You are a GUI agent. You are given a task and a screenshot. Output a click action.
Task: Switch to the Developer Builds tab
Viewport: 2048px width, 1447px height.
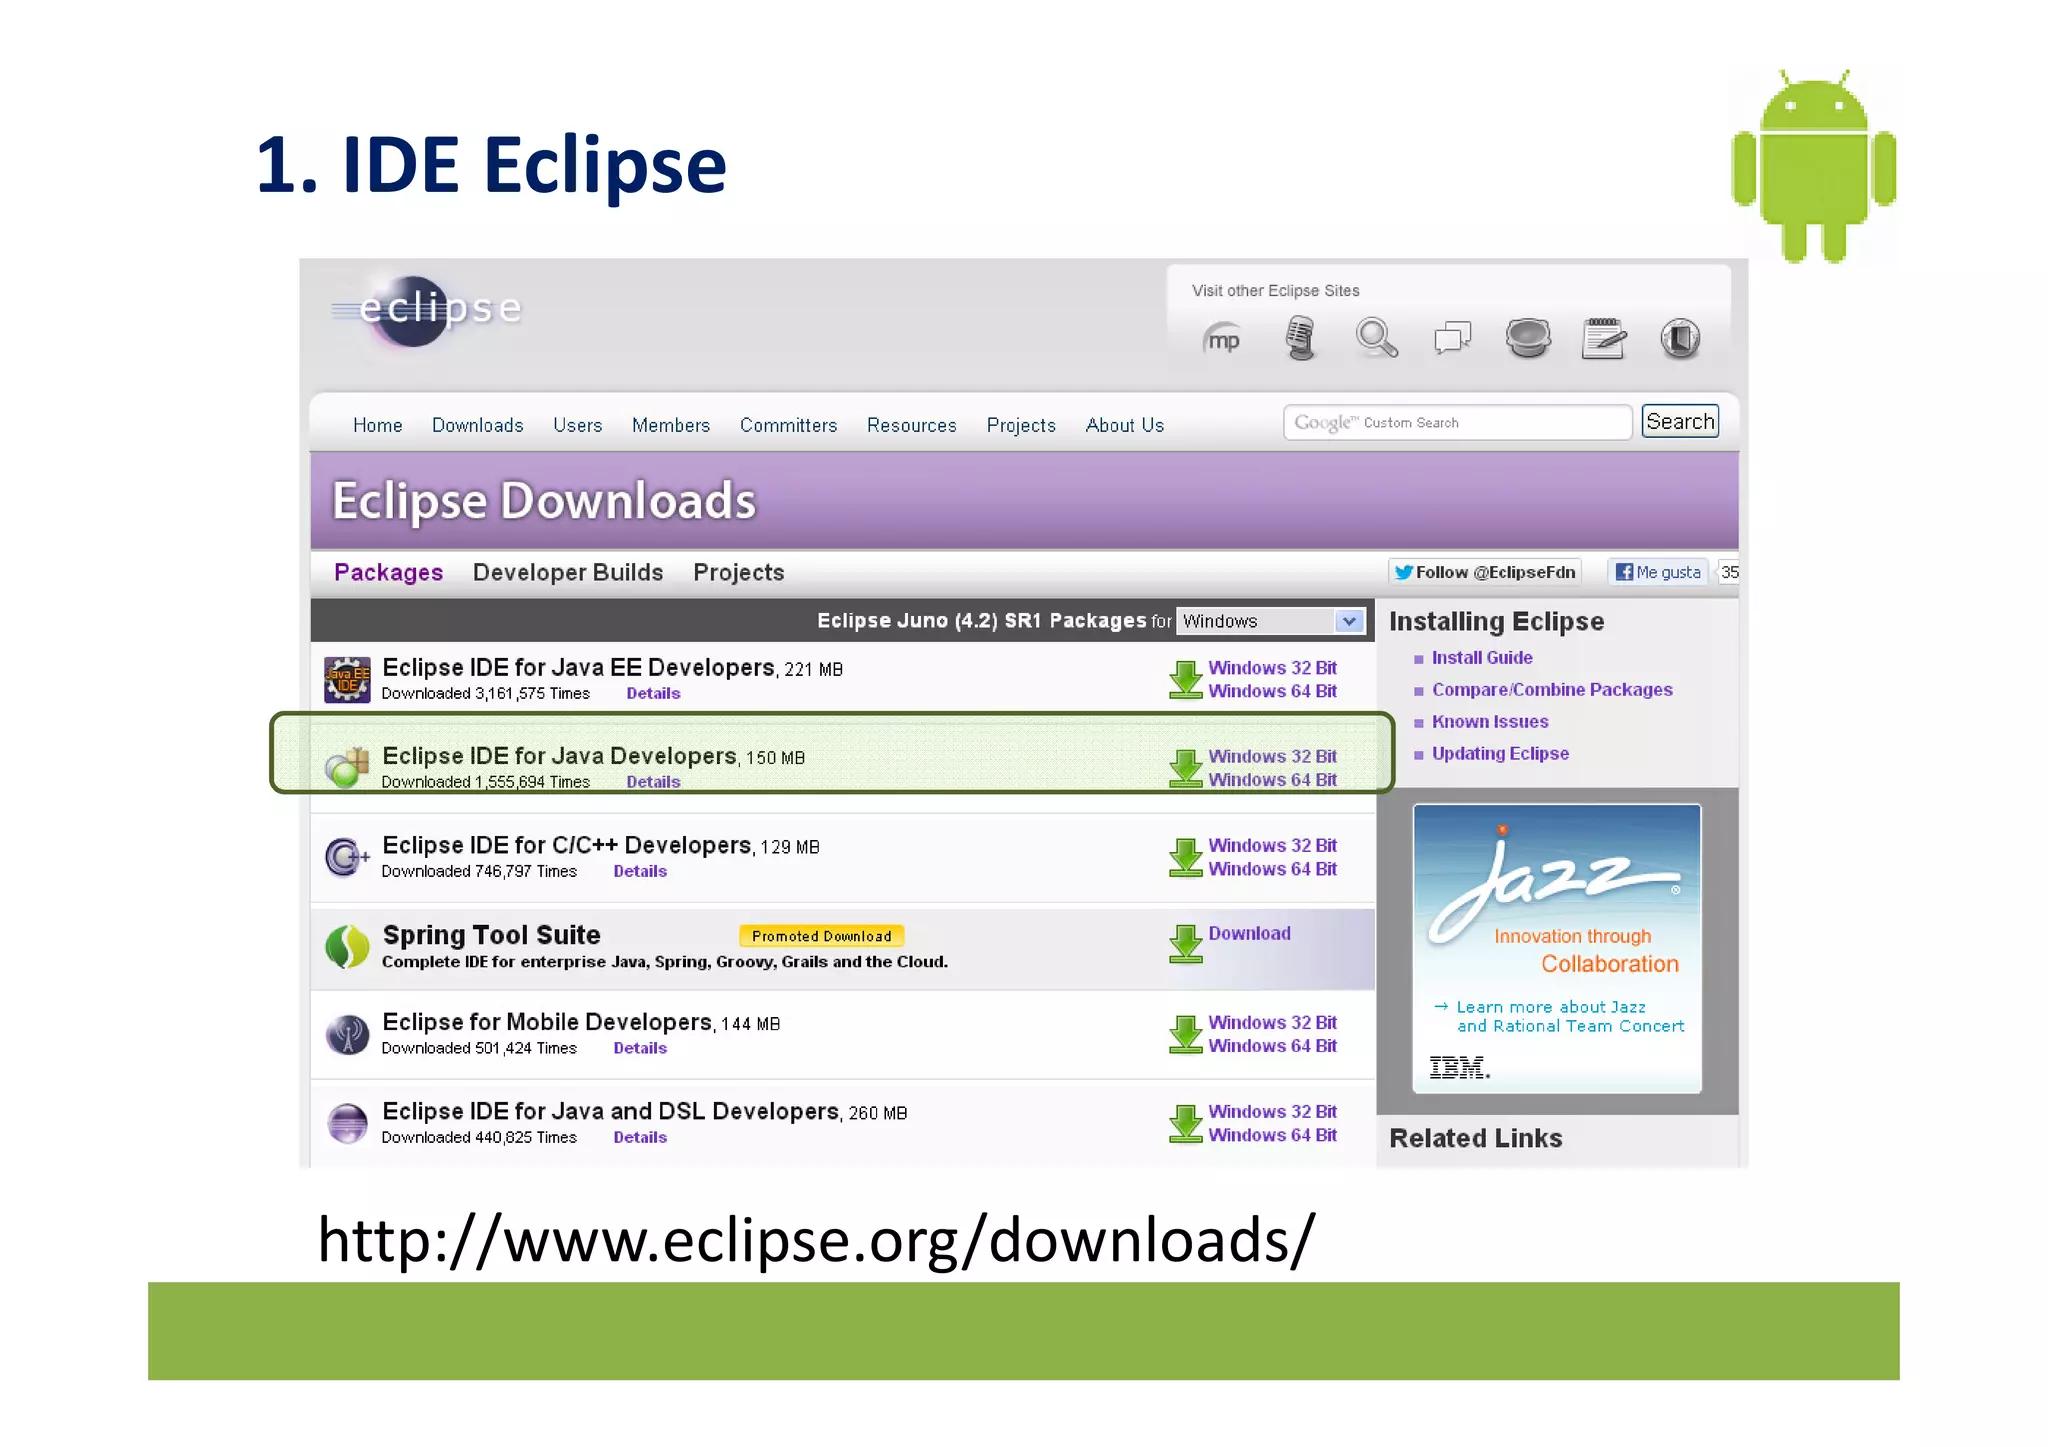click(x=567, y=573)
